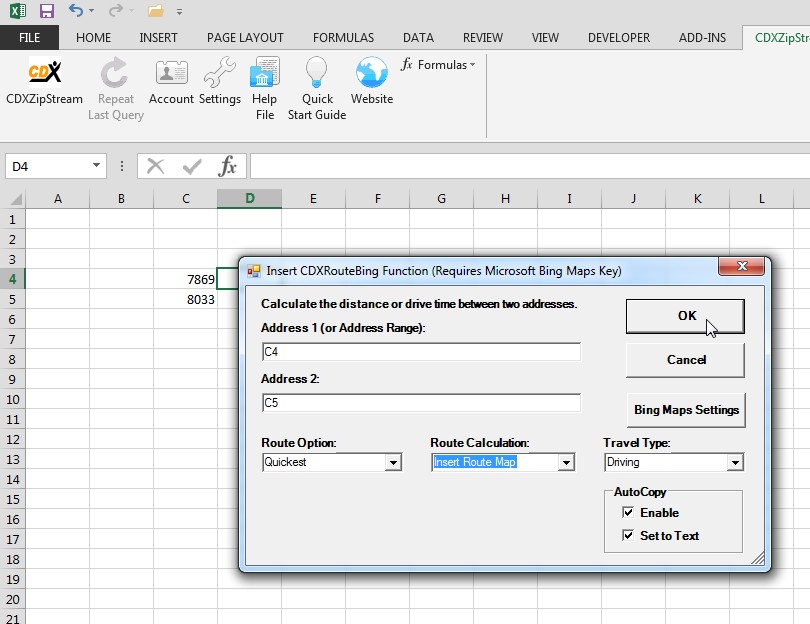Toggle the AutoCopy Enable checkbox
Screen dimensions: 810x624
point(628,512)
